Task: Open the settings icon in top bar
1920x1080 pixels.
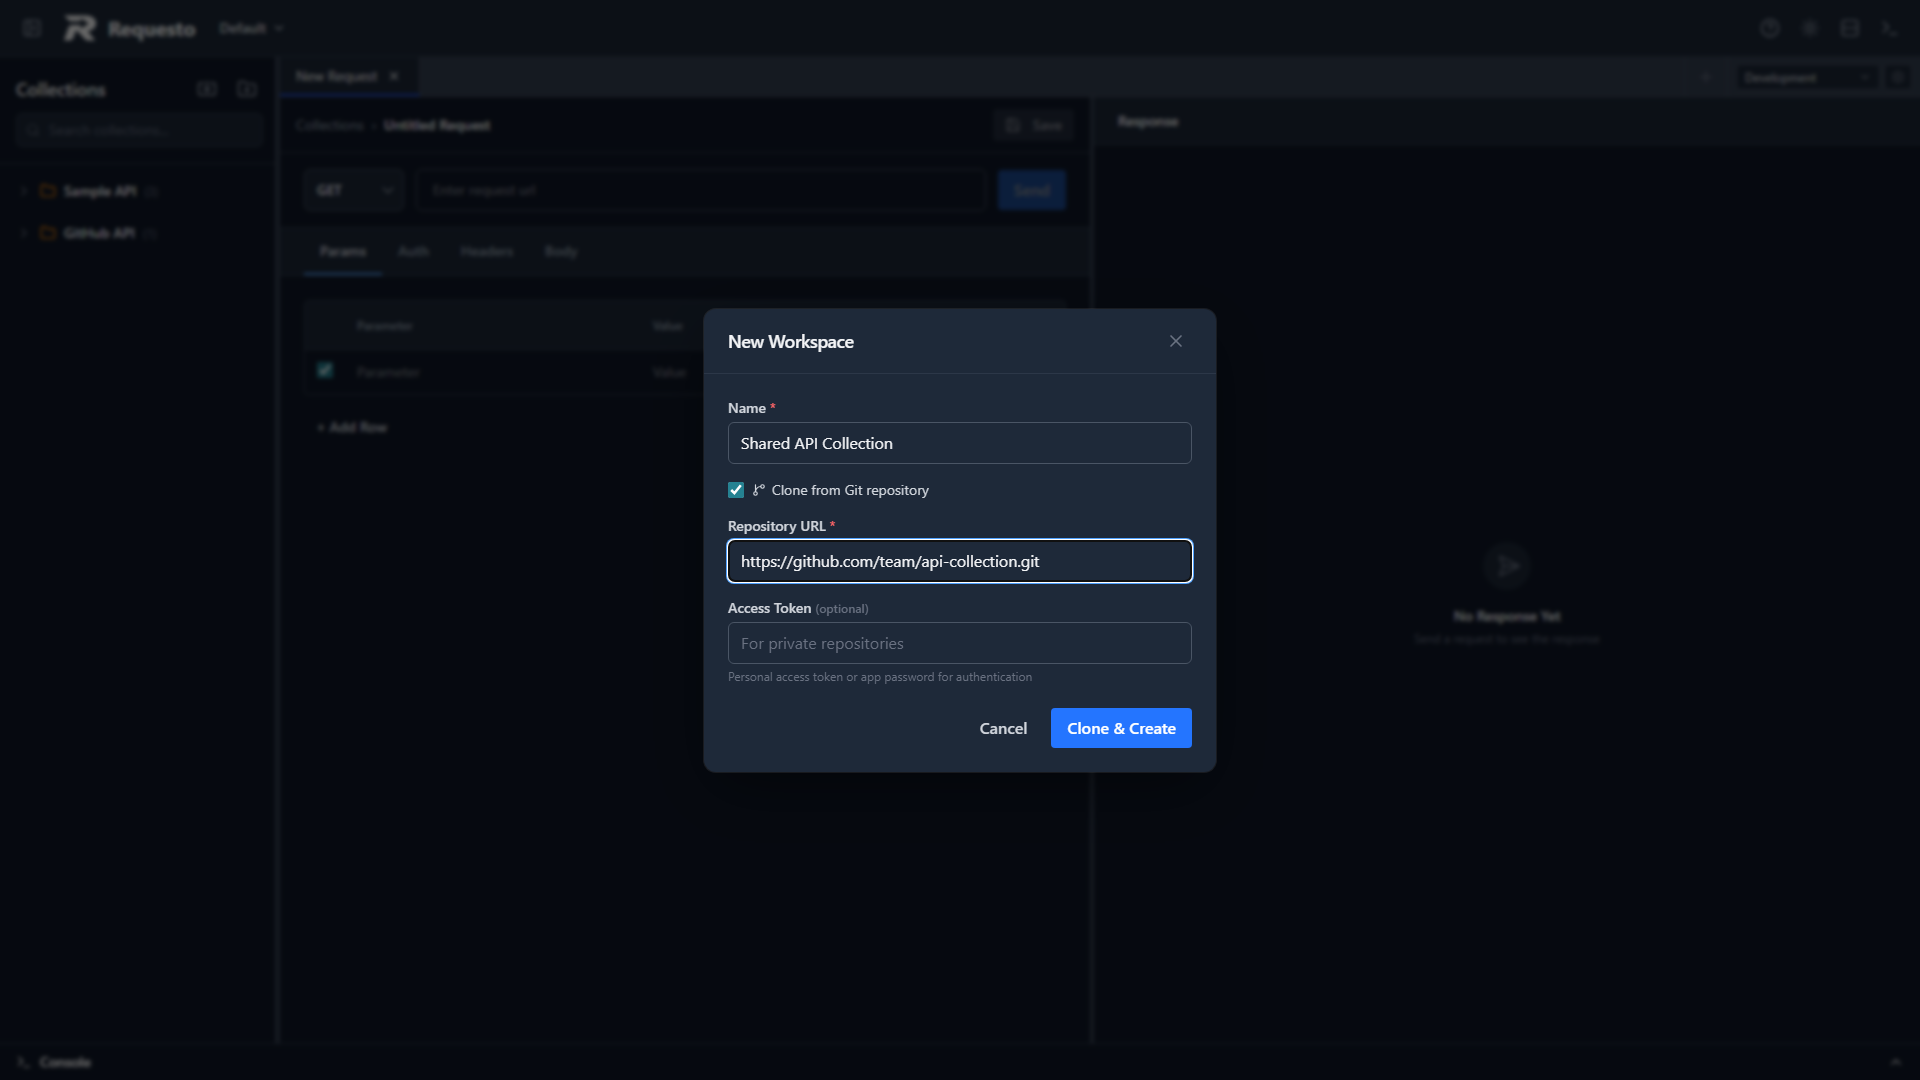Action: point(1810,28)
